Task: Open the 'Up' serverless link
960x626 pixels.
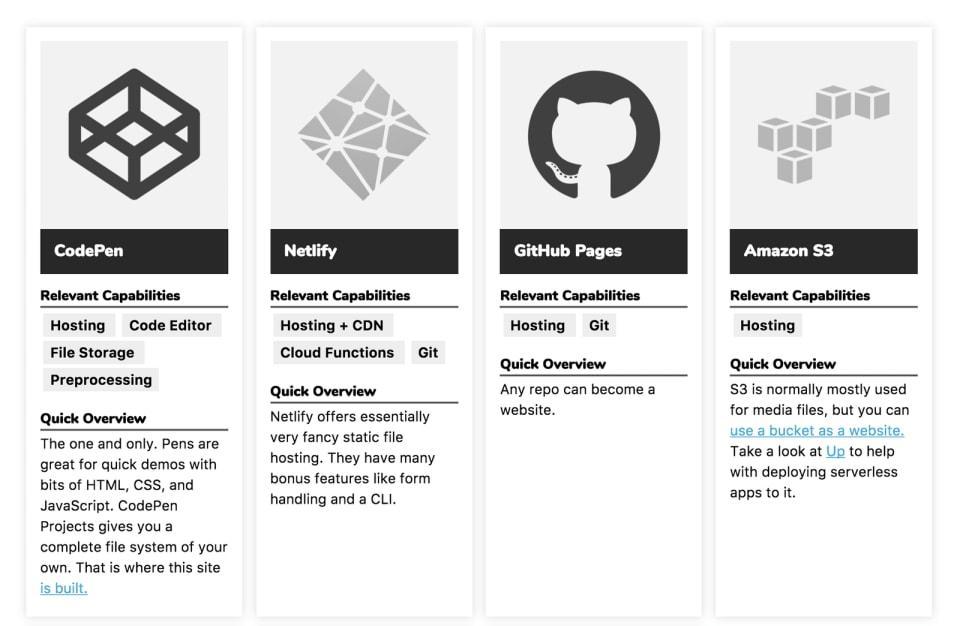Action: (835, 452)
